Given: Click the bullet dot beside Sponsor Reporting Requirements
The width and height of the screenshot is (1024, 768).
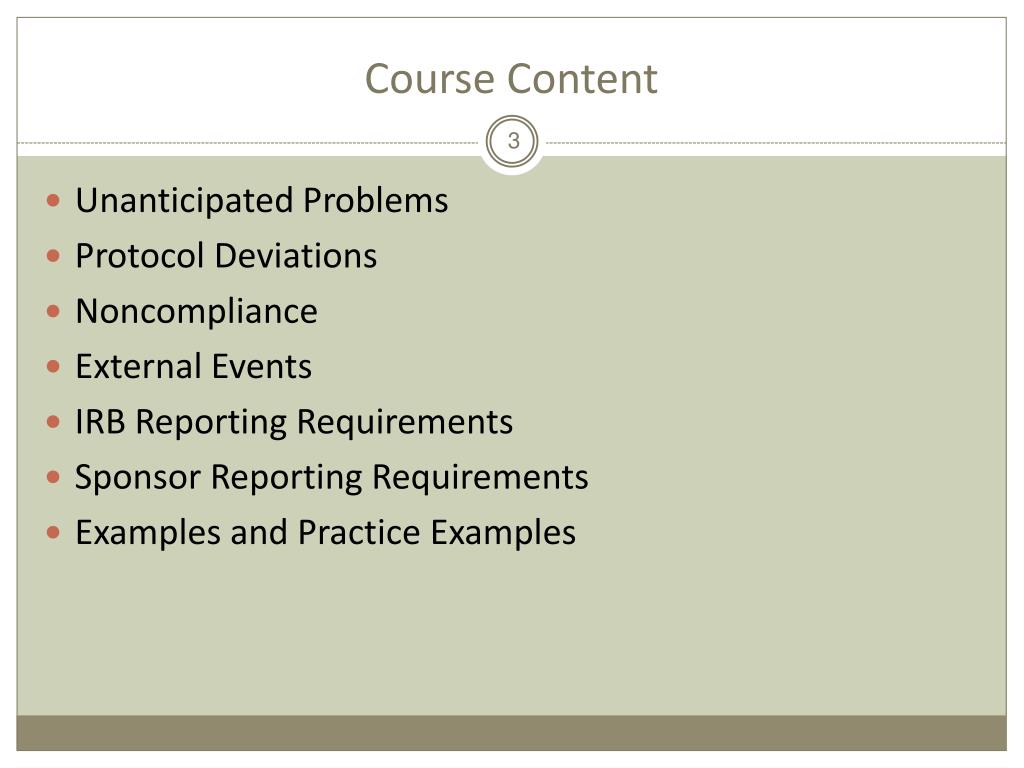Looking at the screenshot, I should coord(54,477).
